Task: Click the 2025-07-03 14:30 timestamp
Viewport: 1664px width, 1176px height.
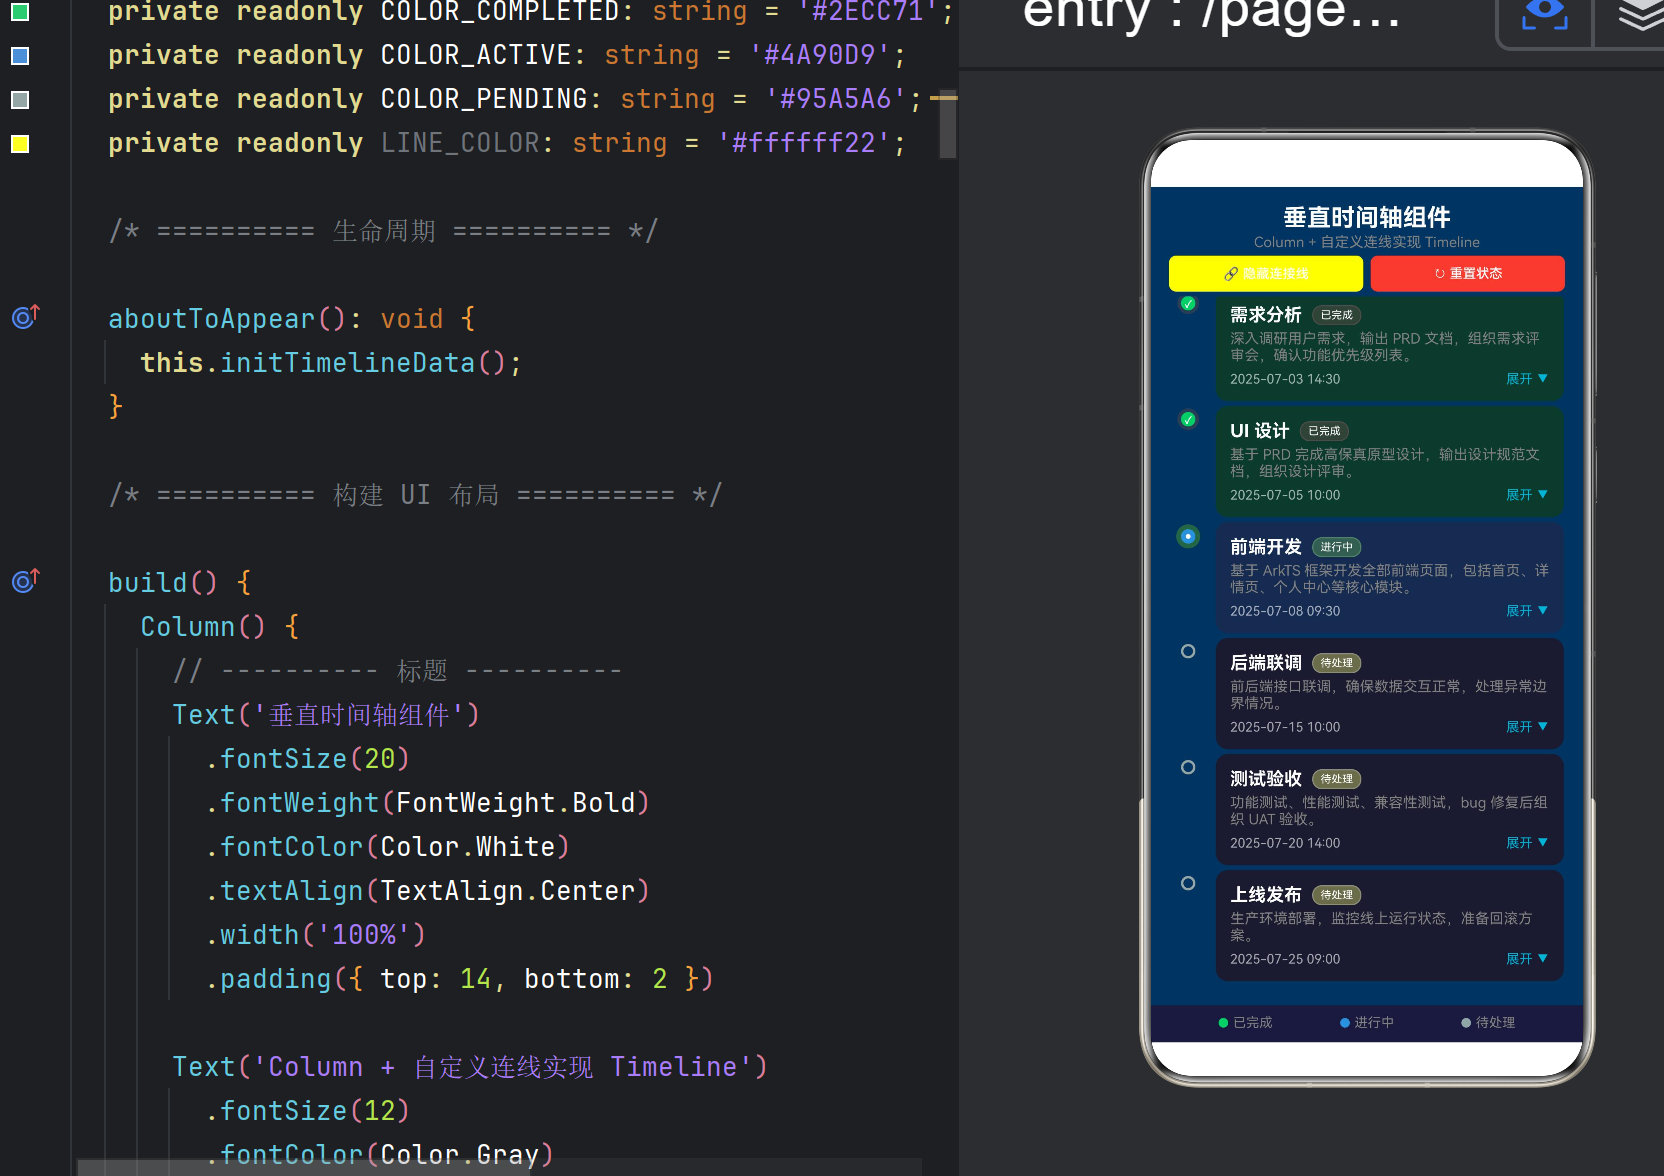Action: point(1285,379)
